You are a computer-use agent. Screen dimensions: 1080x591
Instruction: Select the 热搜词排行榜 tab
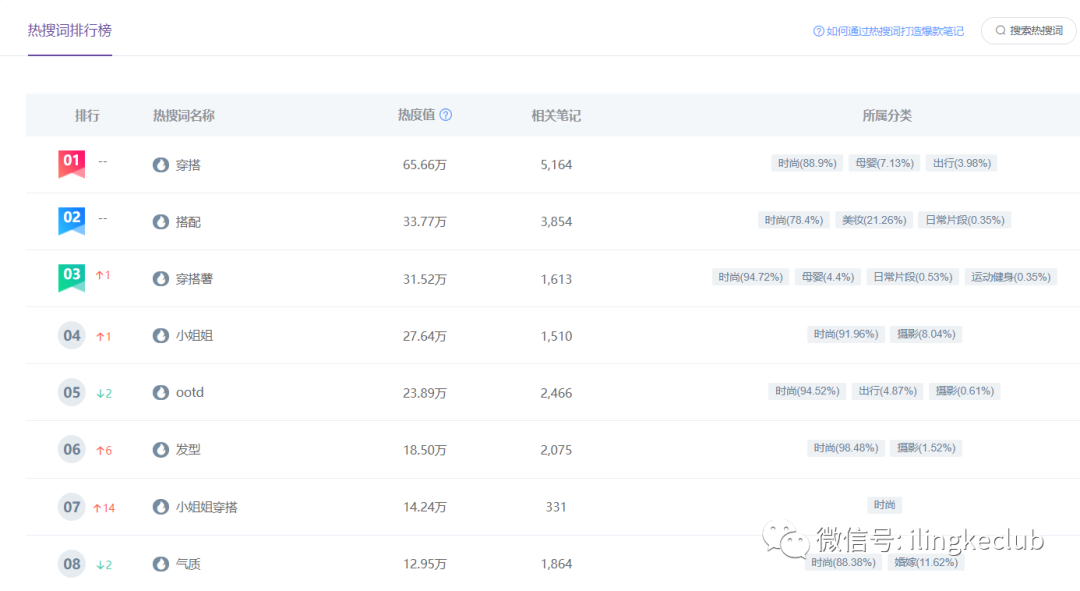click(x=70, y=30)
